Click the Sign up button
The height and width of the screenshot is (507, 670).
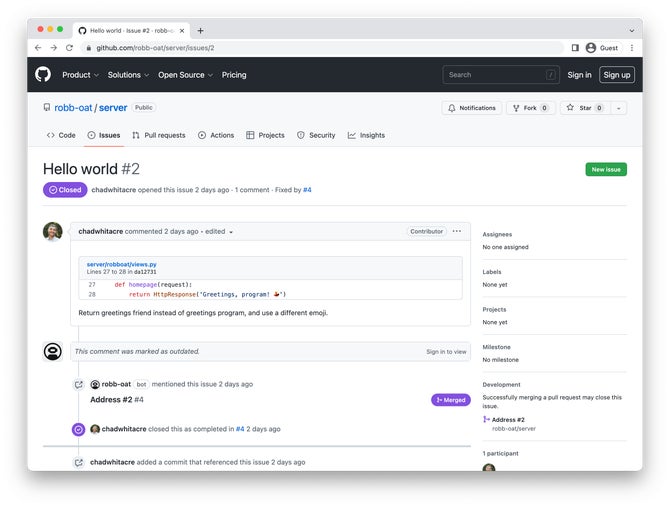tap(617, 75)
